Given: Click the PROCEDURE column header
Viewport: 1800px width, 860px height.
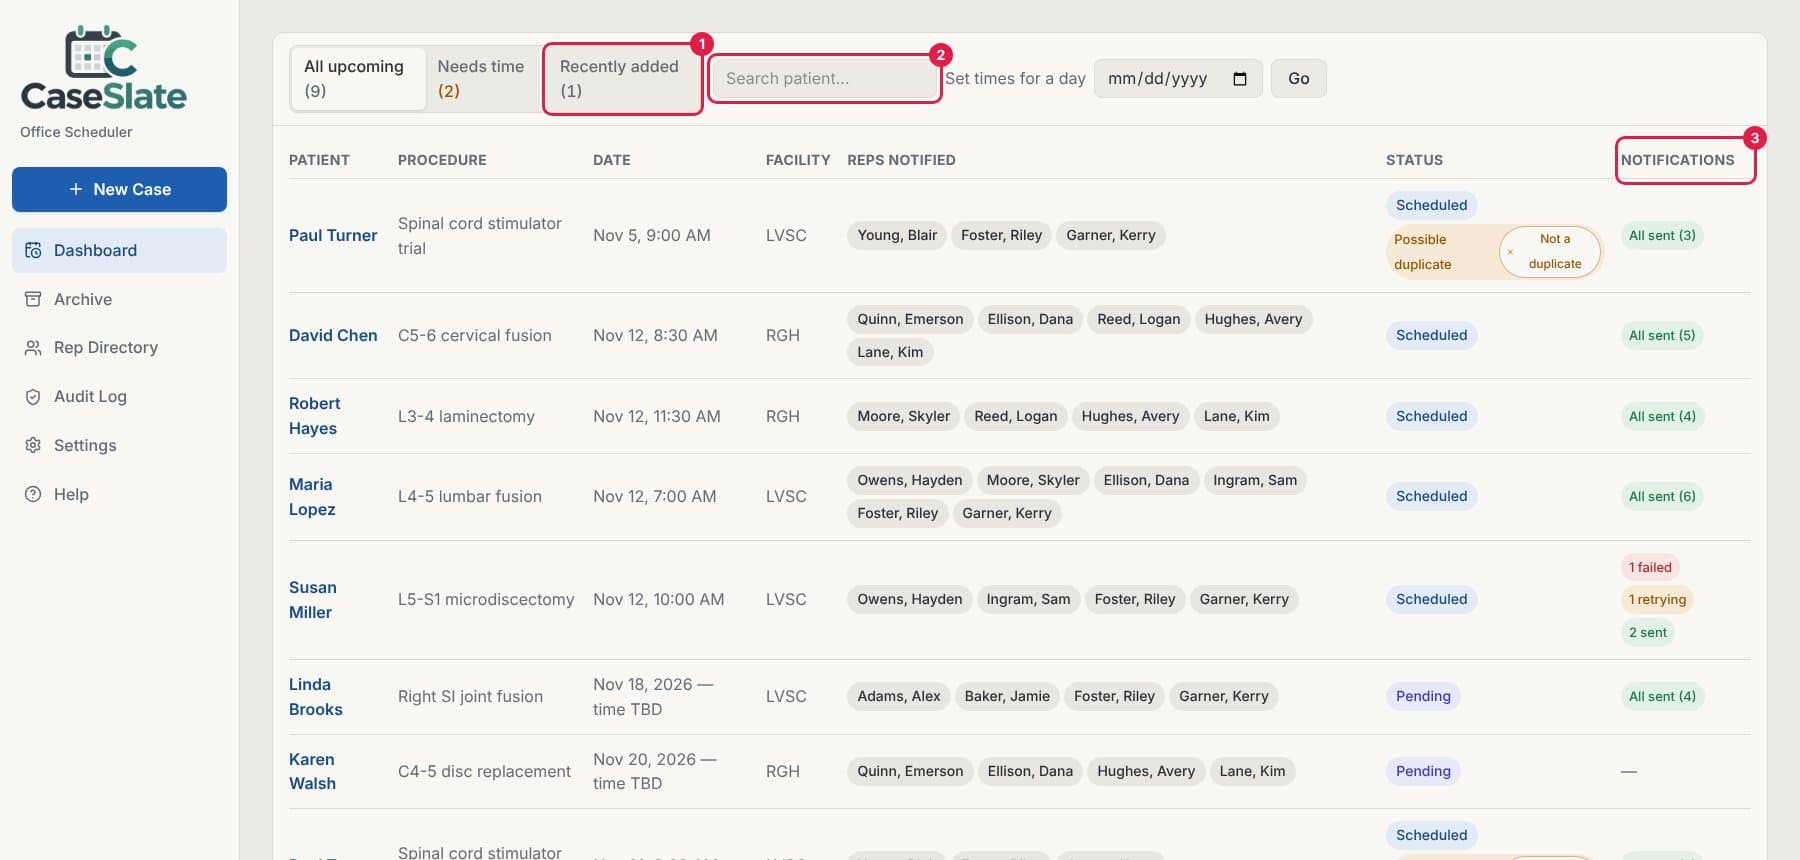Looking at the screenshot, I should [x=442, y=160].
